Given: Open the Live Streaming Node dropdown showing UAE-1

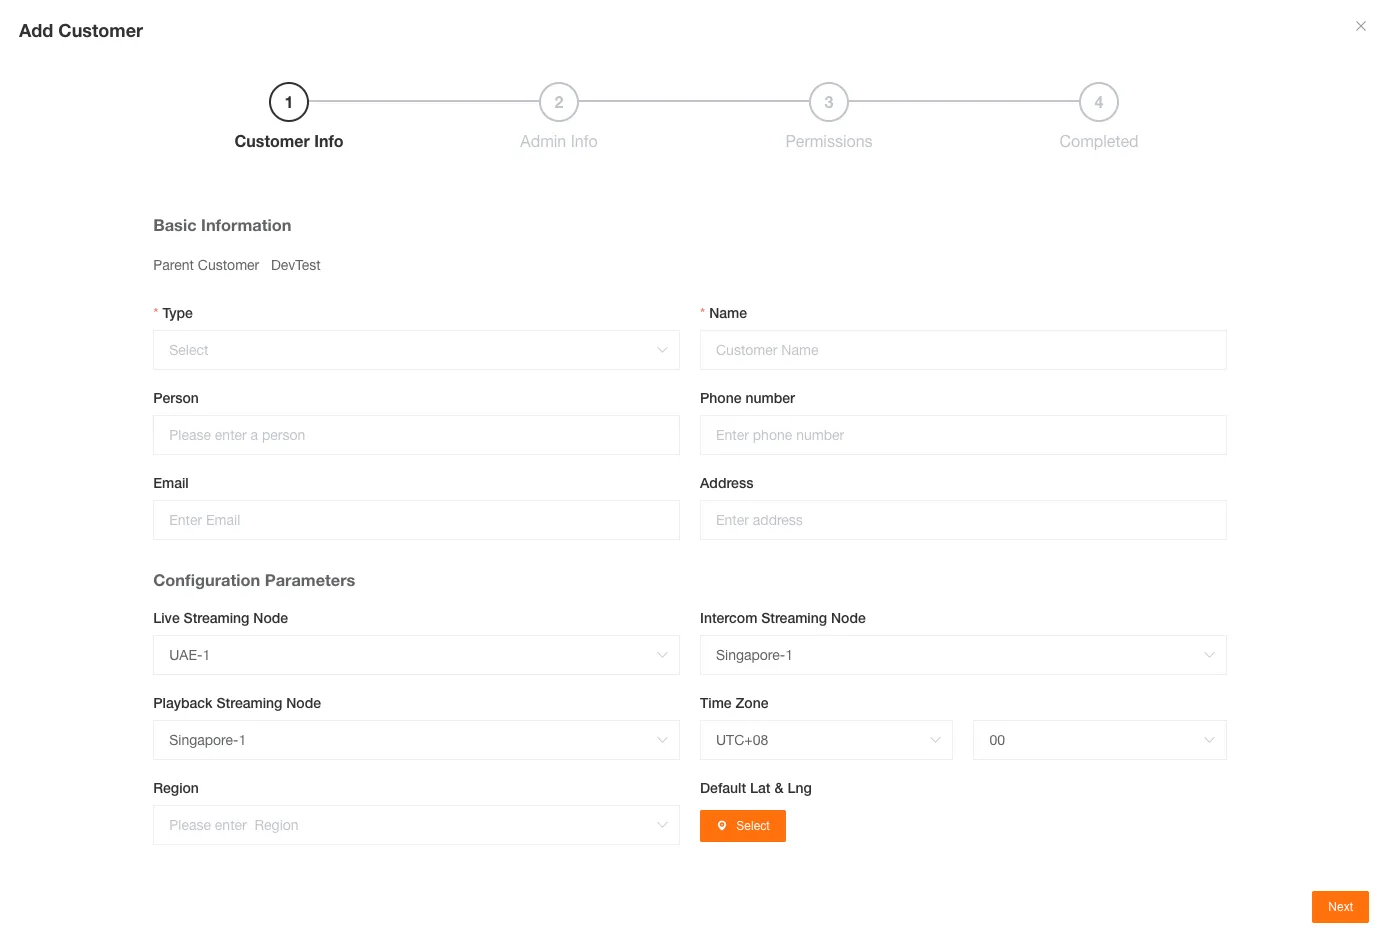Looking at the screenshot, I should coord(416,655).
